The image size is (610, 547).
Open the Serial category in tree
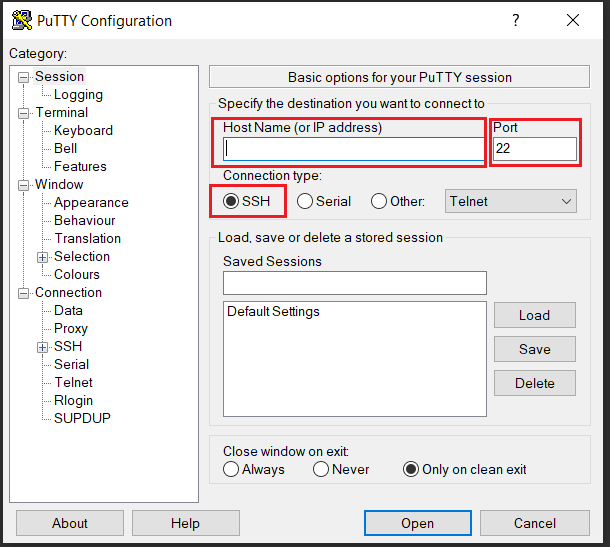(72, 364)
